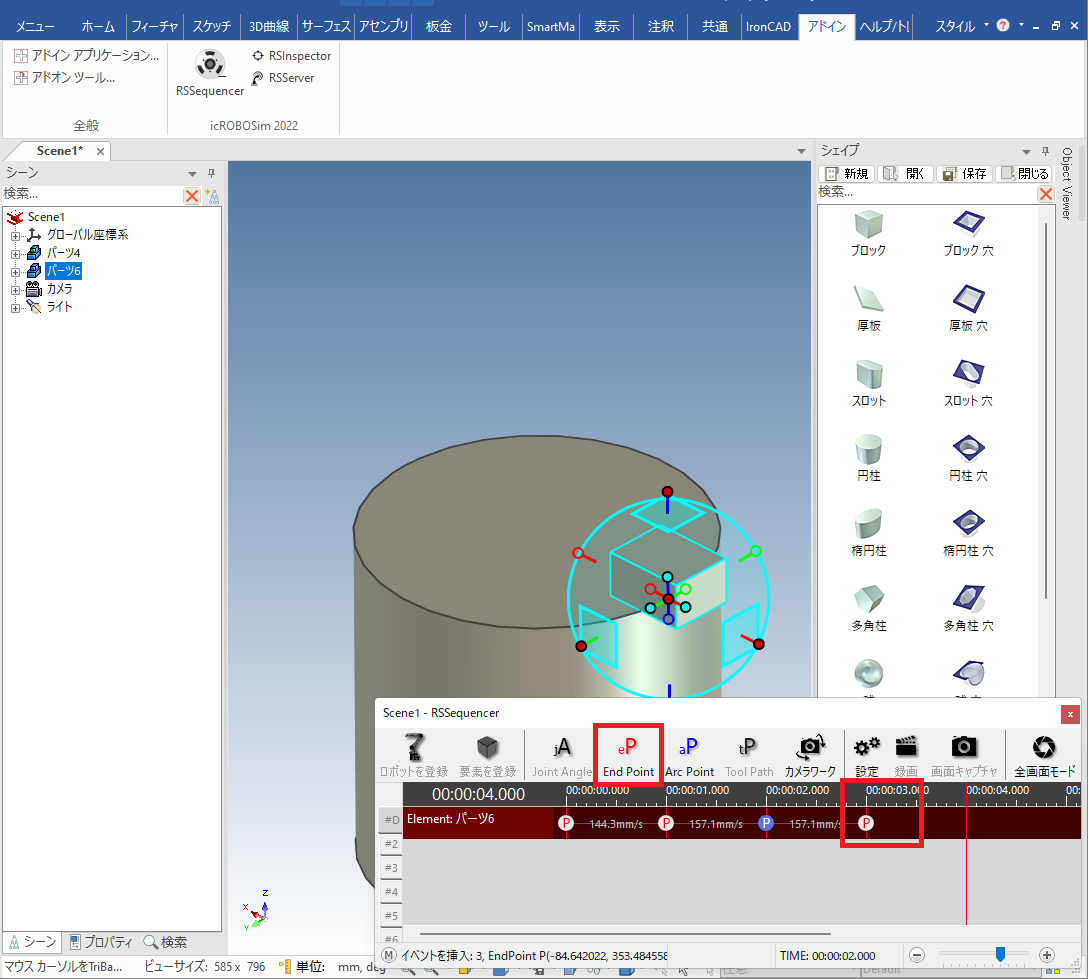Expand the グローバル座標系 node
The image size is (1088, 979).
pyautogui.click(x=16, y=235)
